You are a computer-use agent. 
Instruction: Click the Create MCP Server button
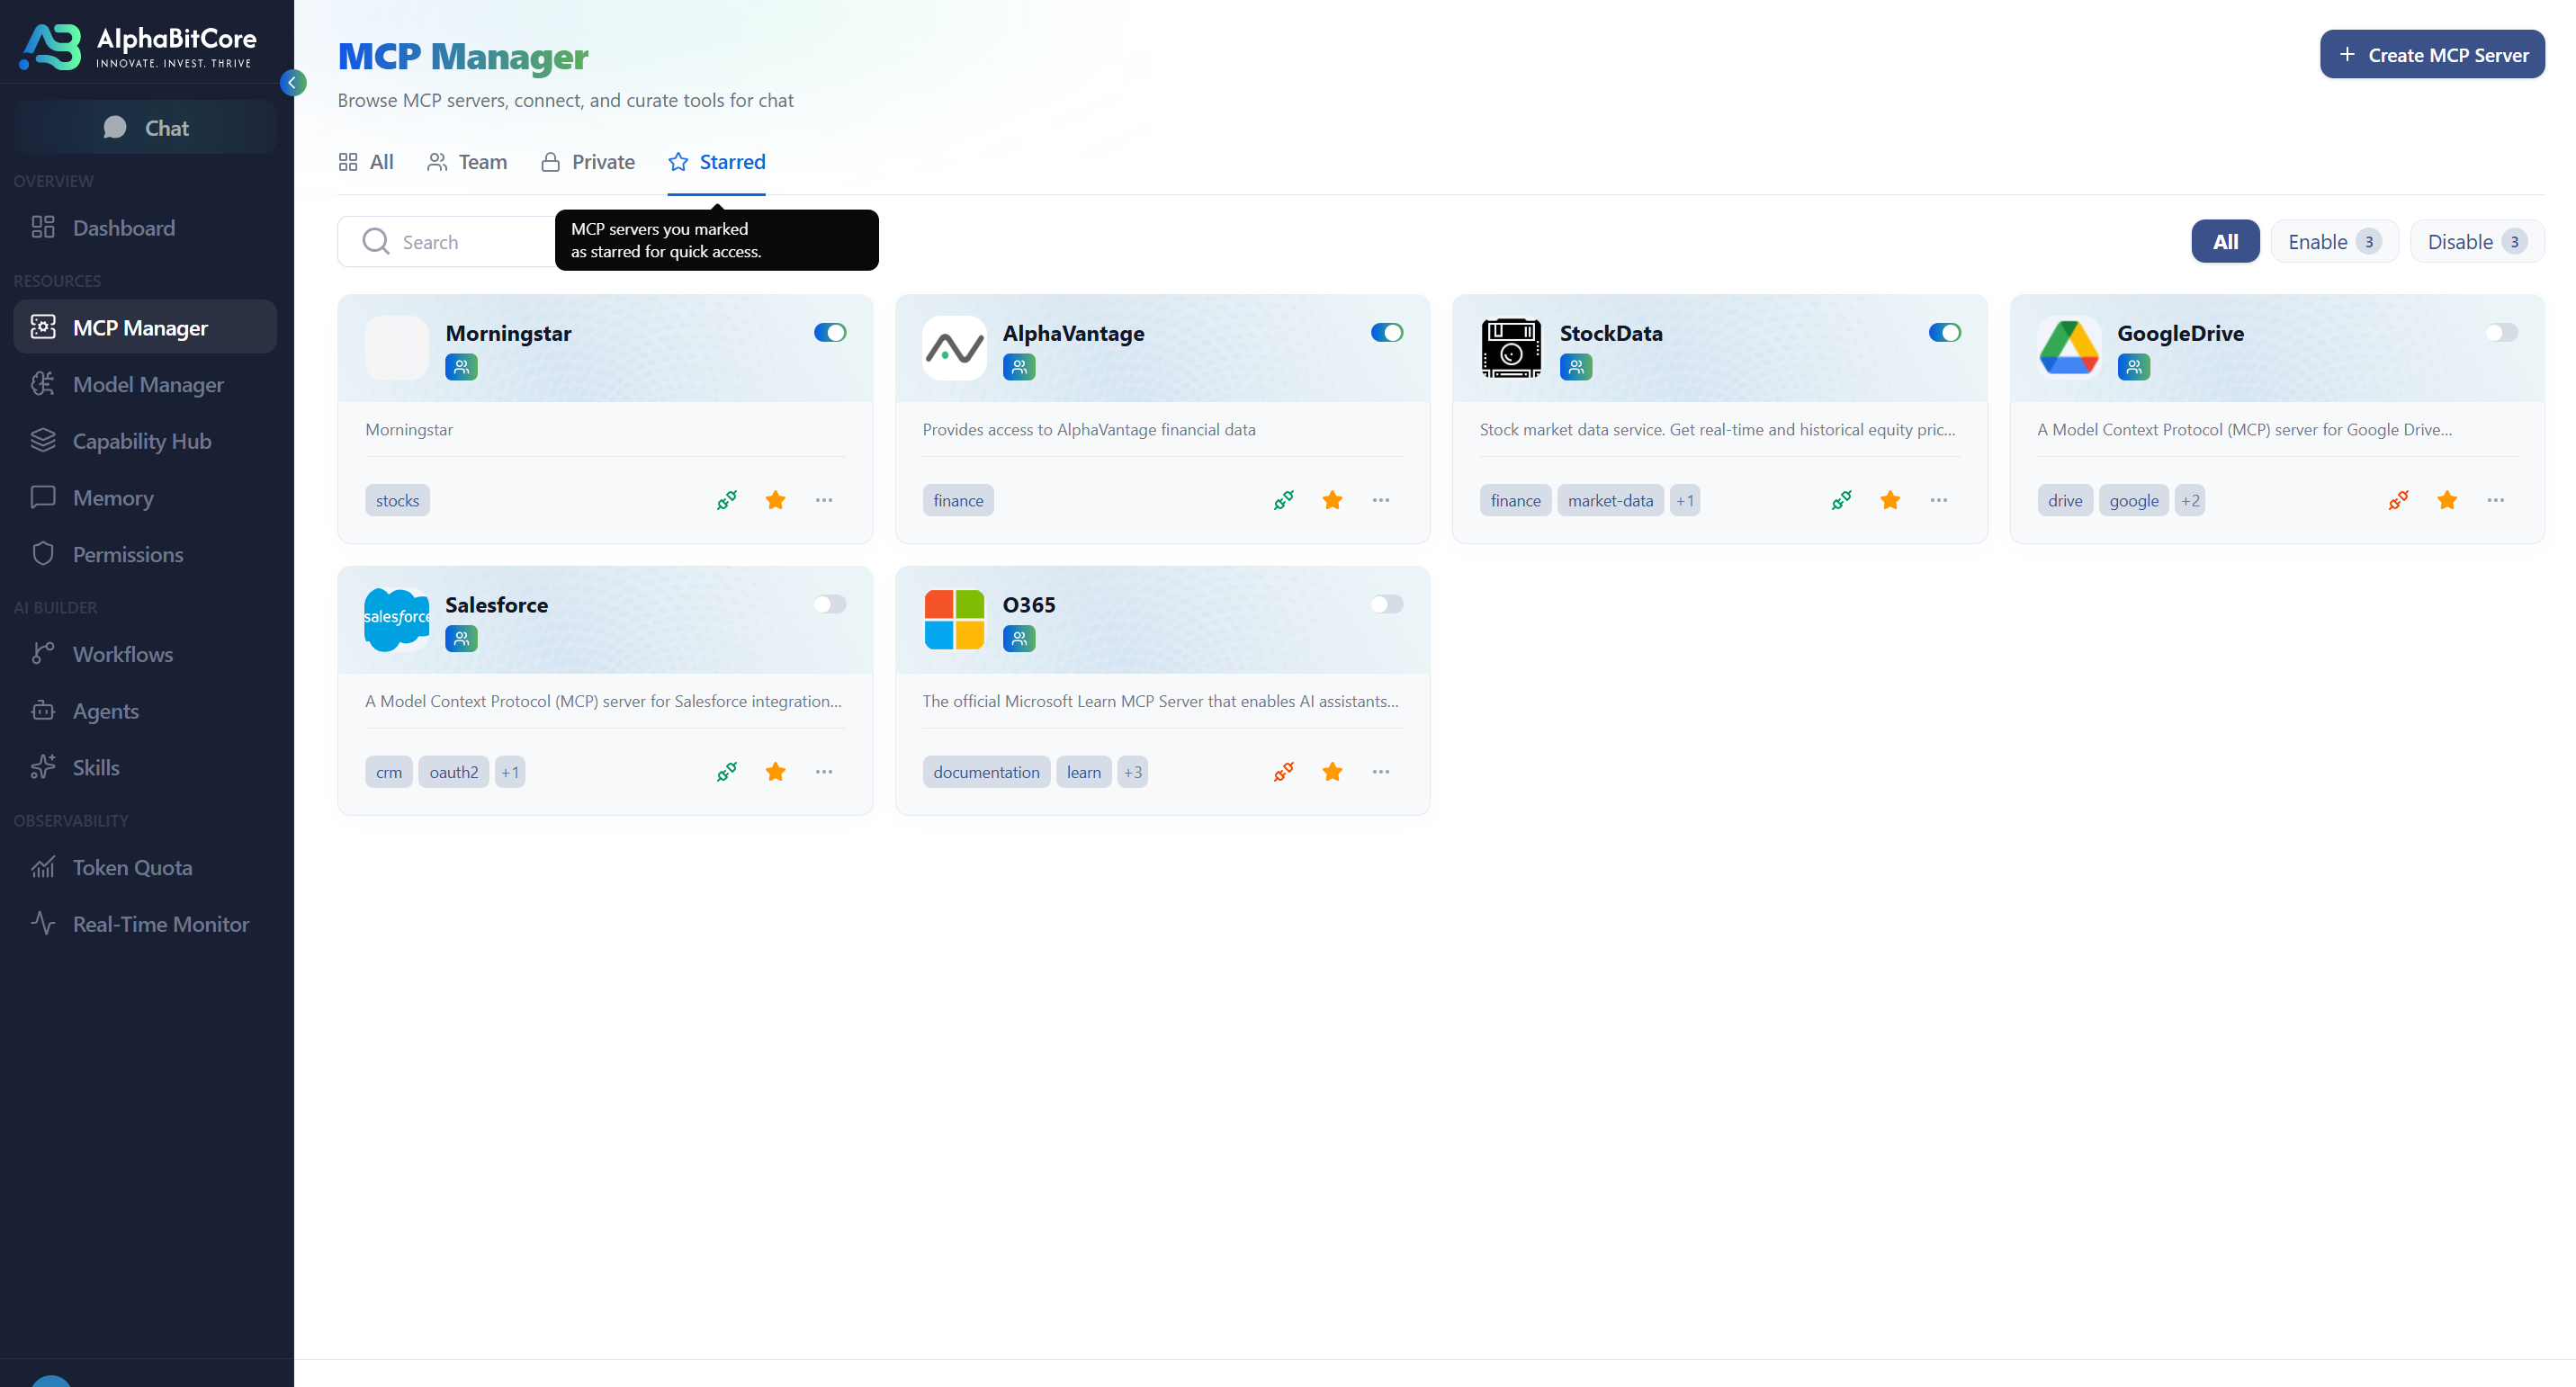2432,54
